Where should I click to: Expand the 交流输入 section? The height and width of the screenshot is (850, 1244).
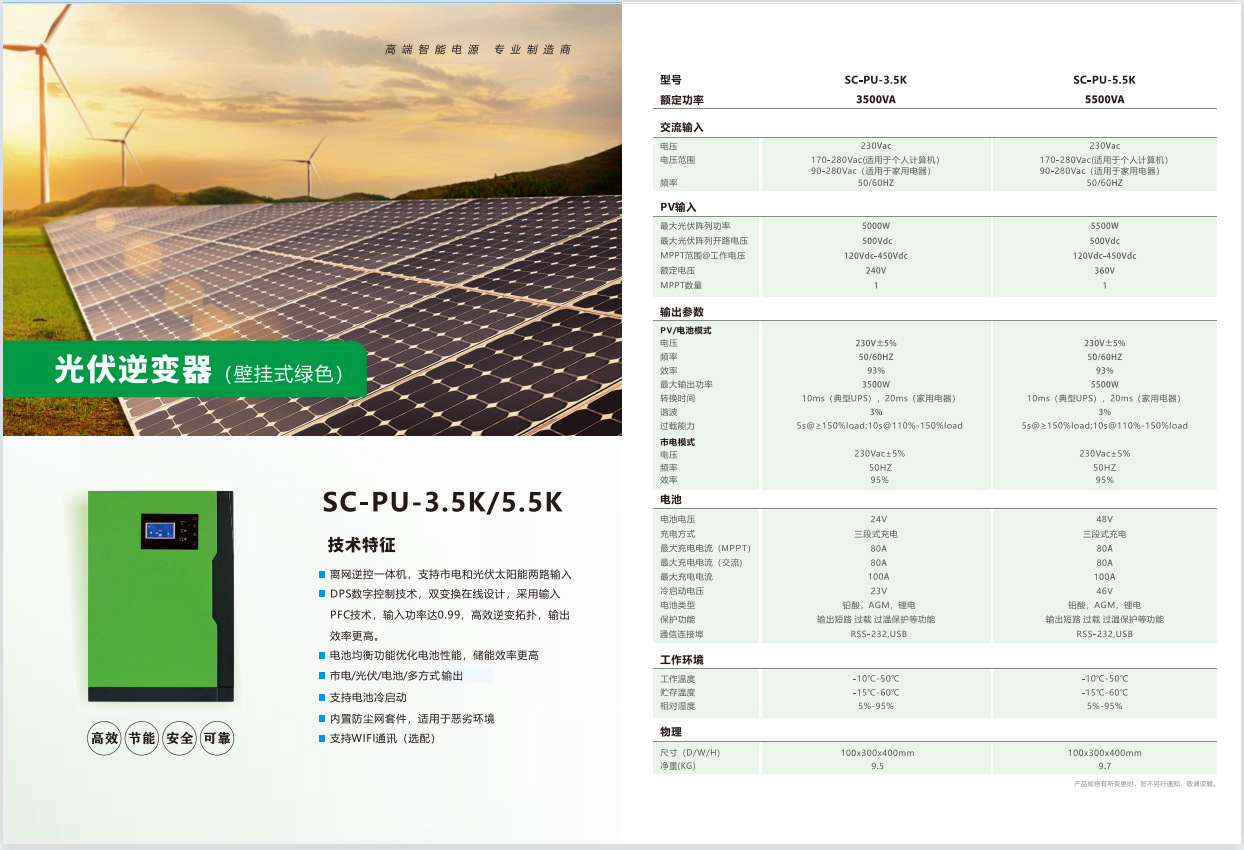679,126
